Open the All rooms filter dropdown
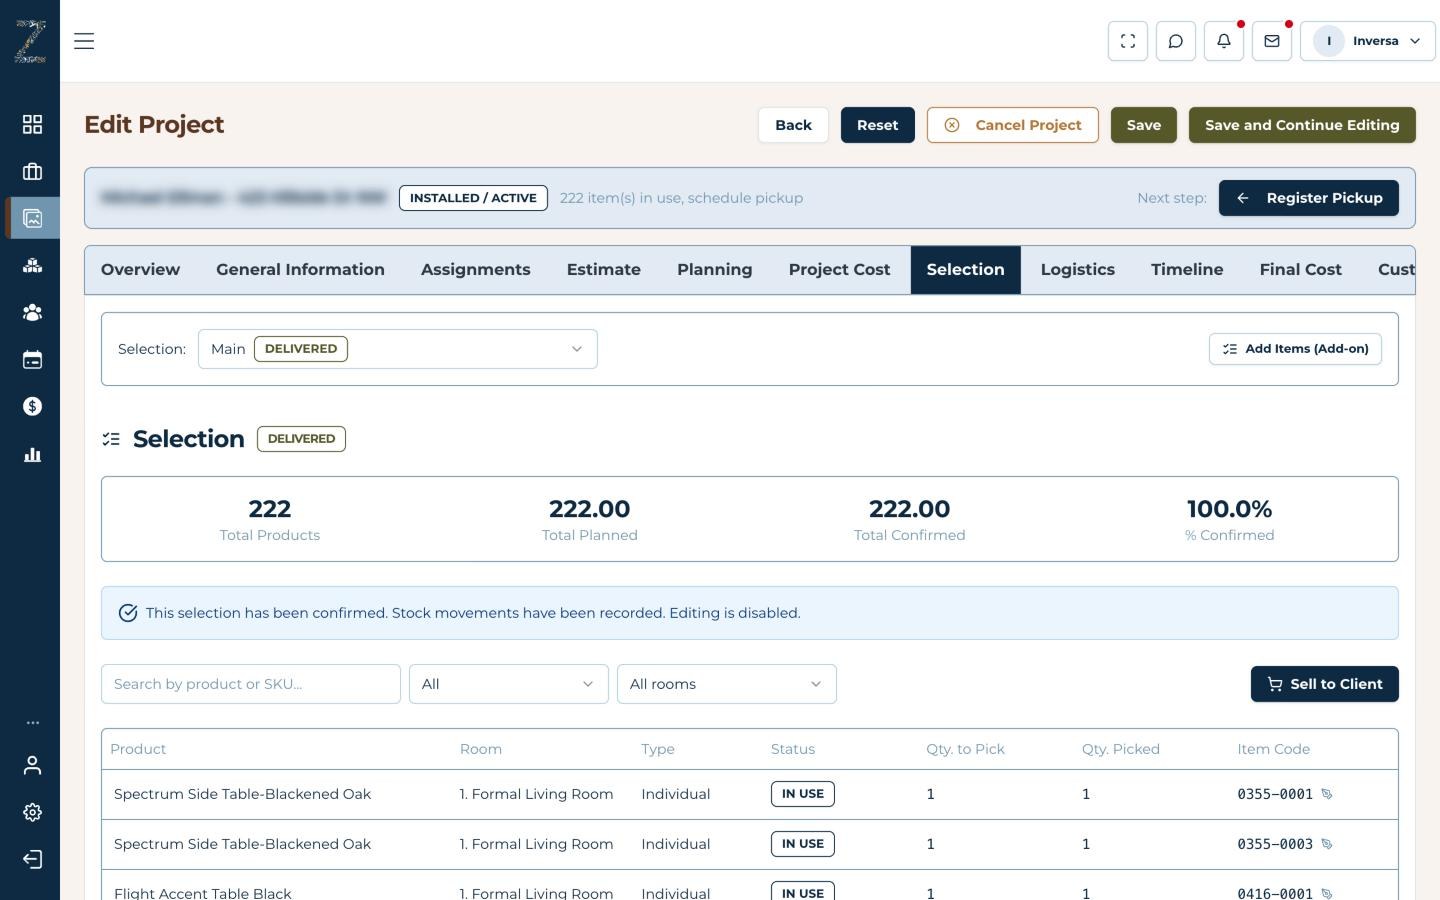This screenshot has width=1440, height=900. (x=726, y=684)
